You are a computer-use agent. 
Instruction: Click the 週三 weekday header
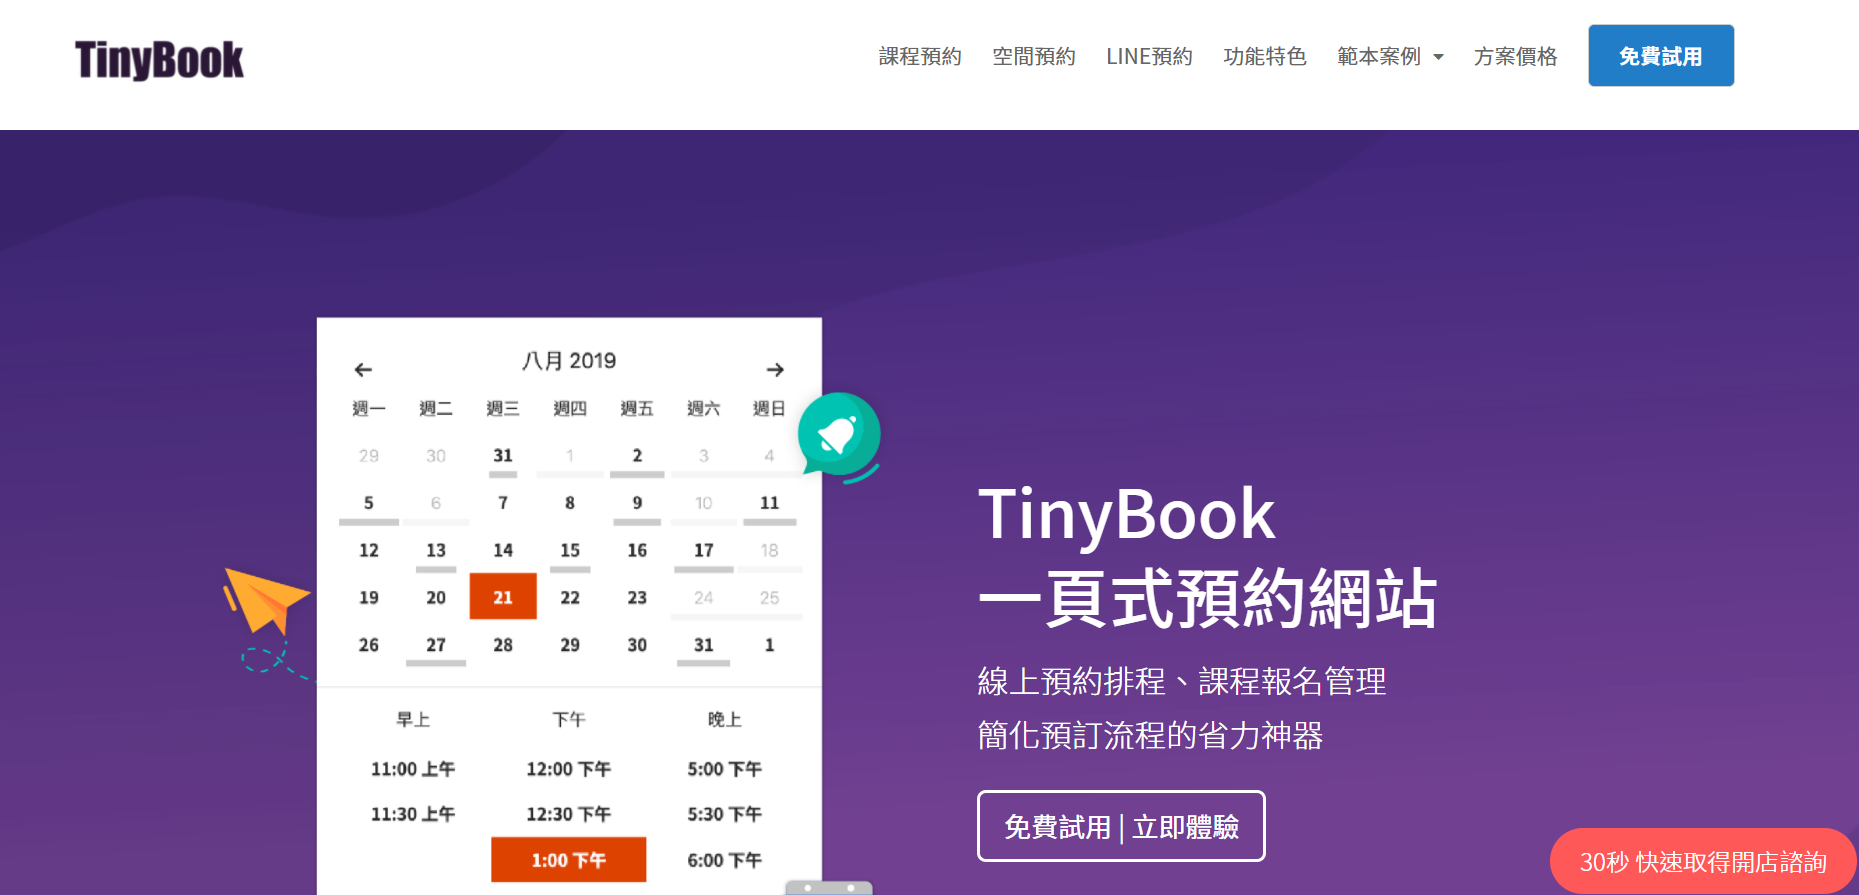503,408
